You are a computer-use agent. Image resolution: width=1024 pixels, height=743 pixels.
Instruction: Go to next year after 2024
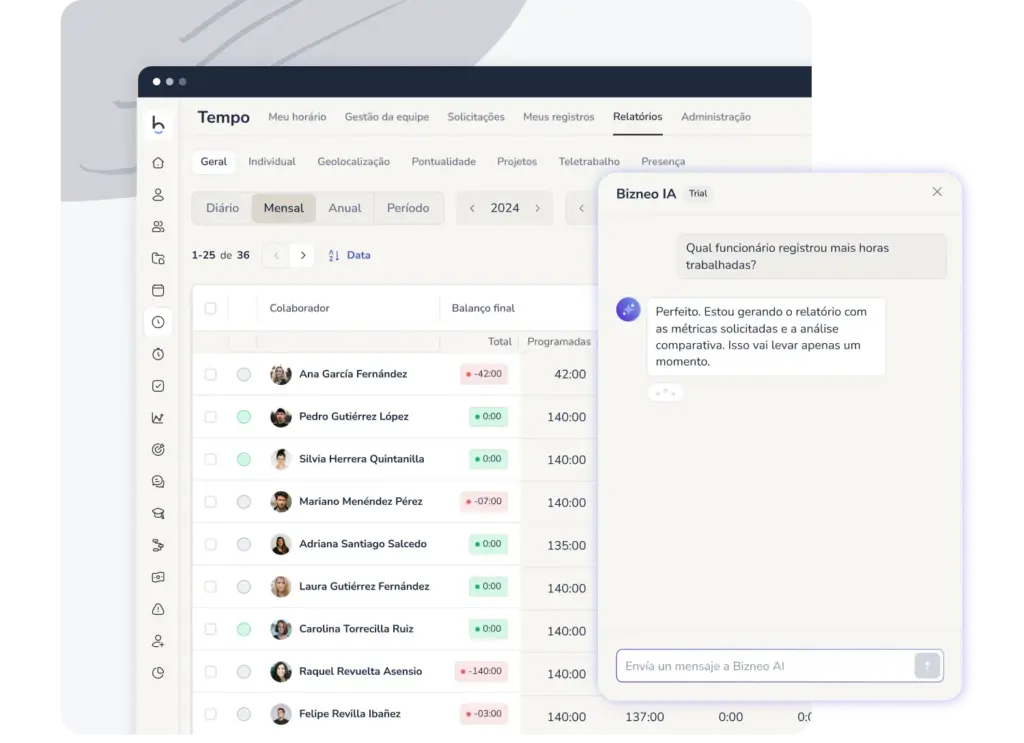point(537,208)
